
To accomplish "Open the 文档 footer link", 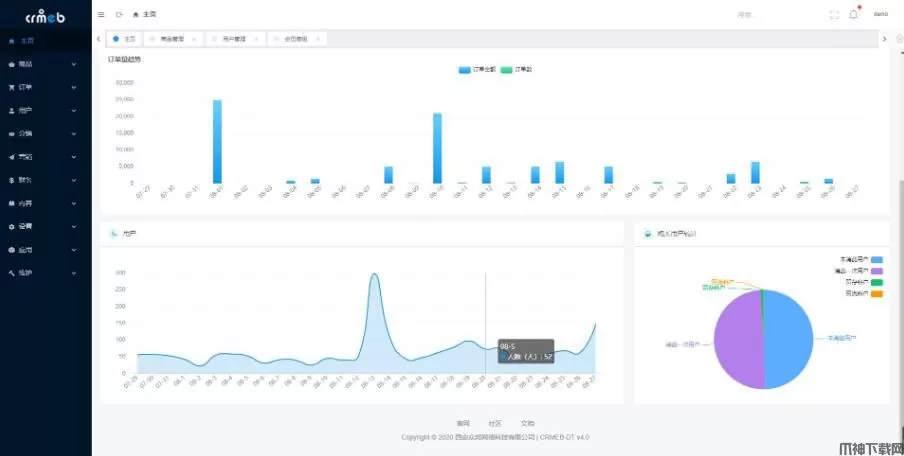I will (x=528, y=424).
